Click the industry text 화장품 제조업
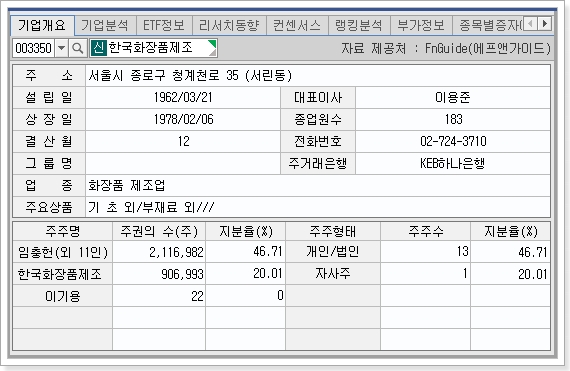570x371 pixels. click(x=127, y=186)
